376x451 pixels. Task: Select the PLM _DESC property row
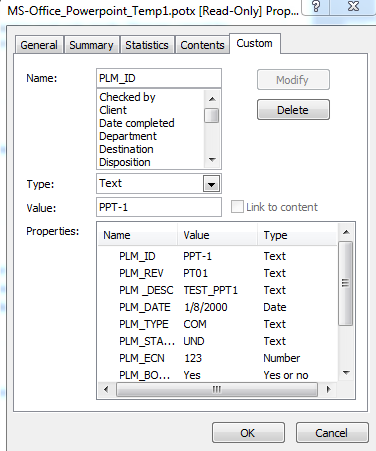coord(217,290)
